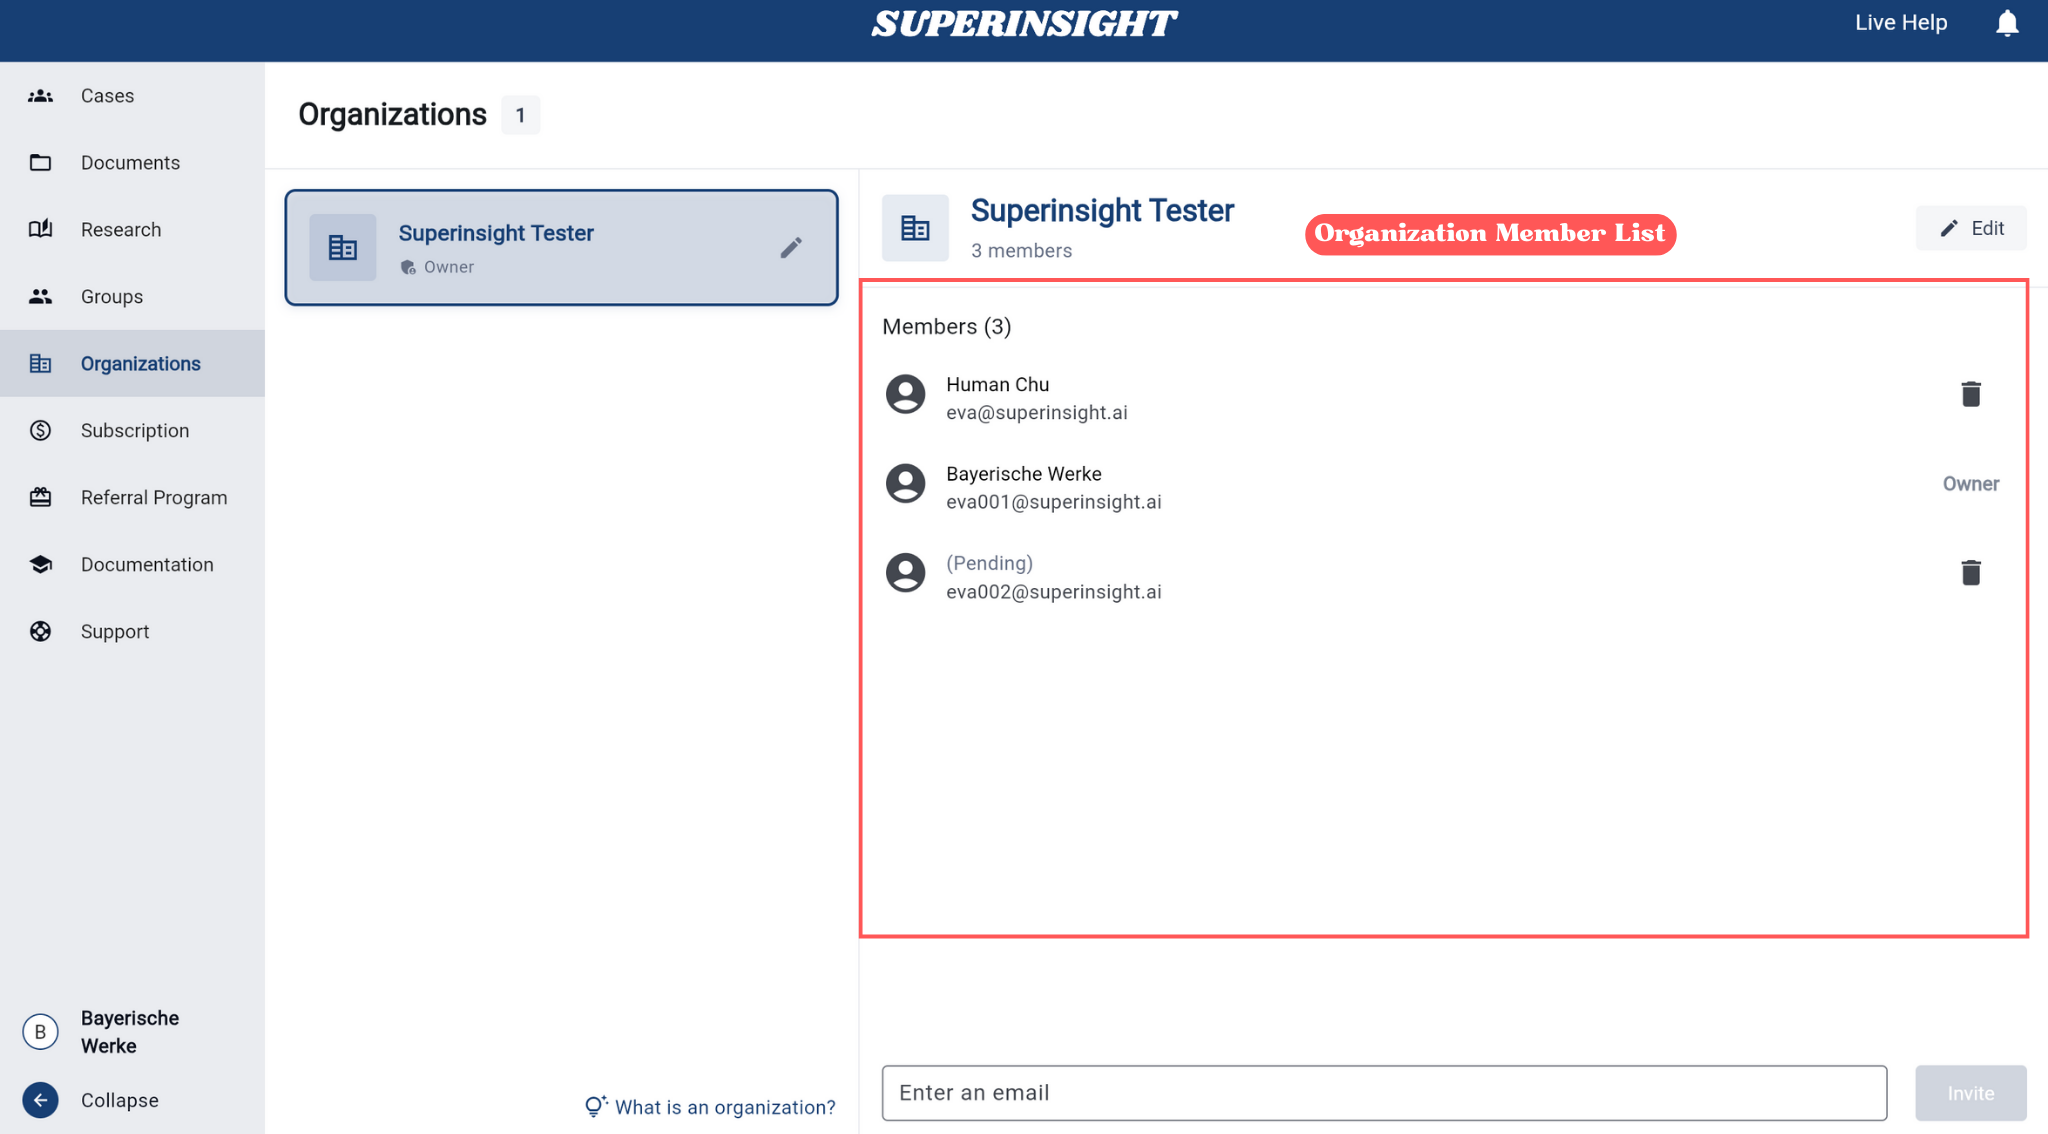This screenshot has height=1134, width=2048.
Task: Click the (Pending) status text
Action: [989, 564]
